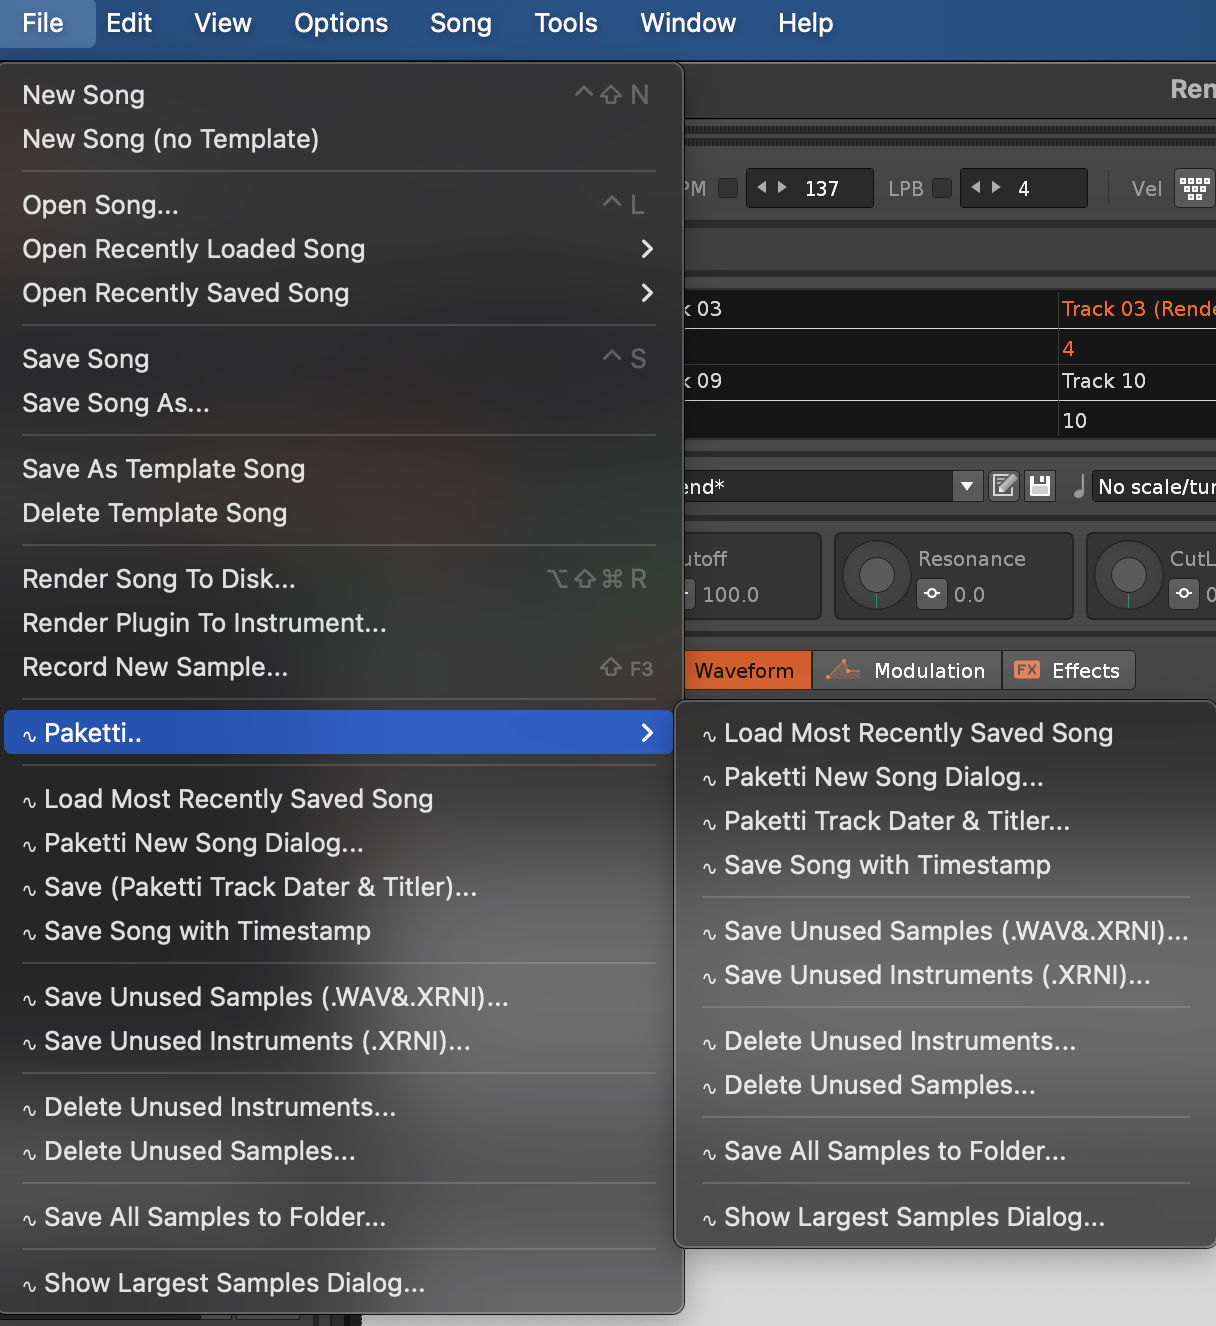1216x1326 pixels.
Task: Select Track 10 in track list
Action: (1104, 381)
